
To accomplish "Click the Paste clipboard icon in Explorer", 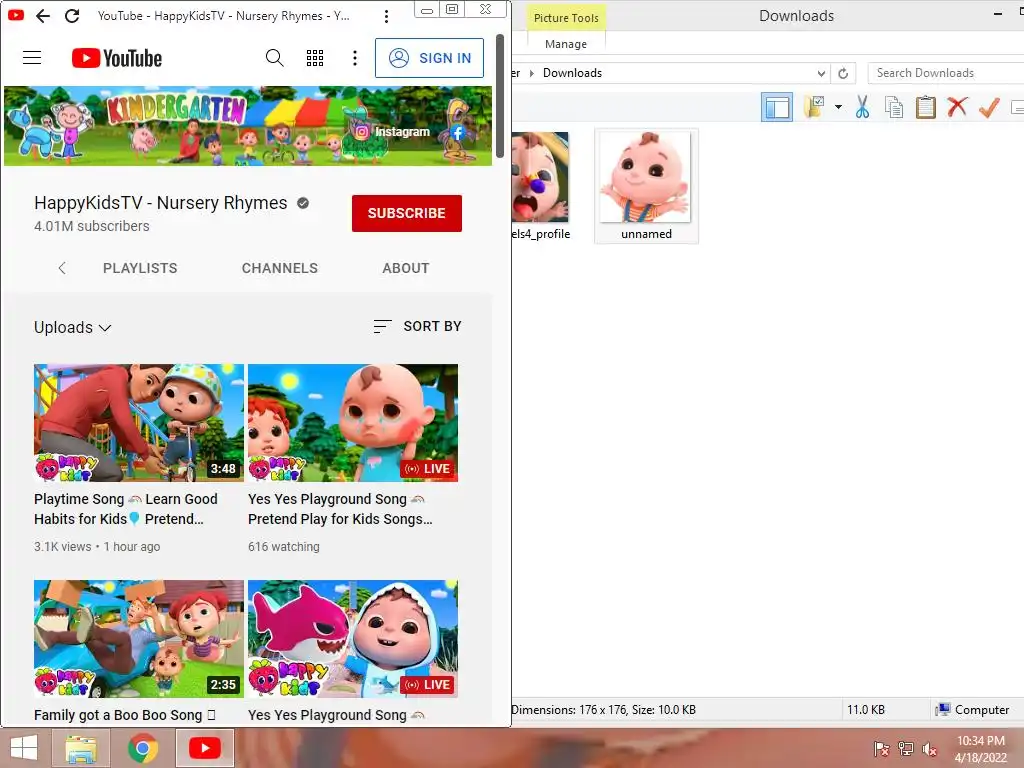I will tap(925, 107).
